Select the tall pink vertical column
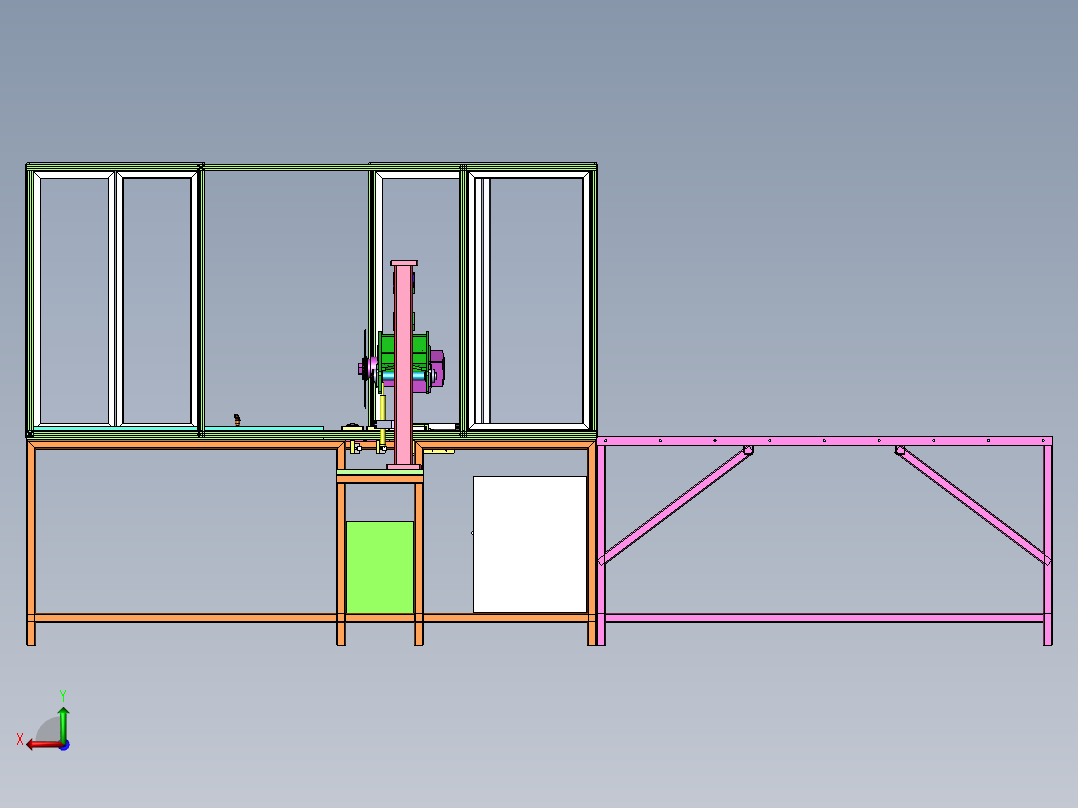Viewport: 1078px width, 808px height. click(404, 365)
